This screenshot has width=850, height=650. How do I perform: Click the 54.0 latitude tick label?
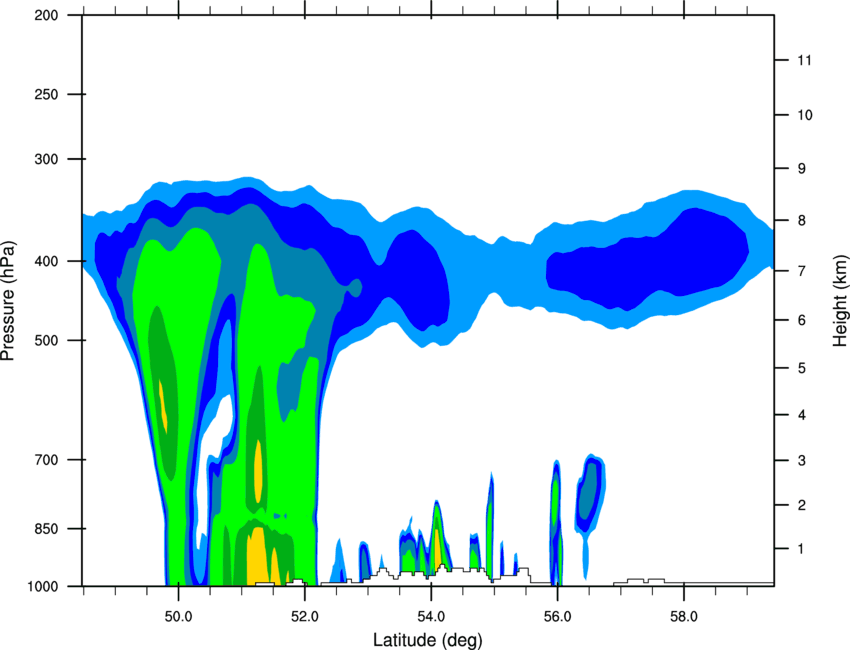pos(431,617)
